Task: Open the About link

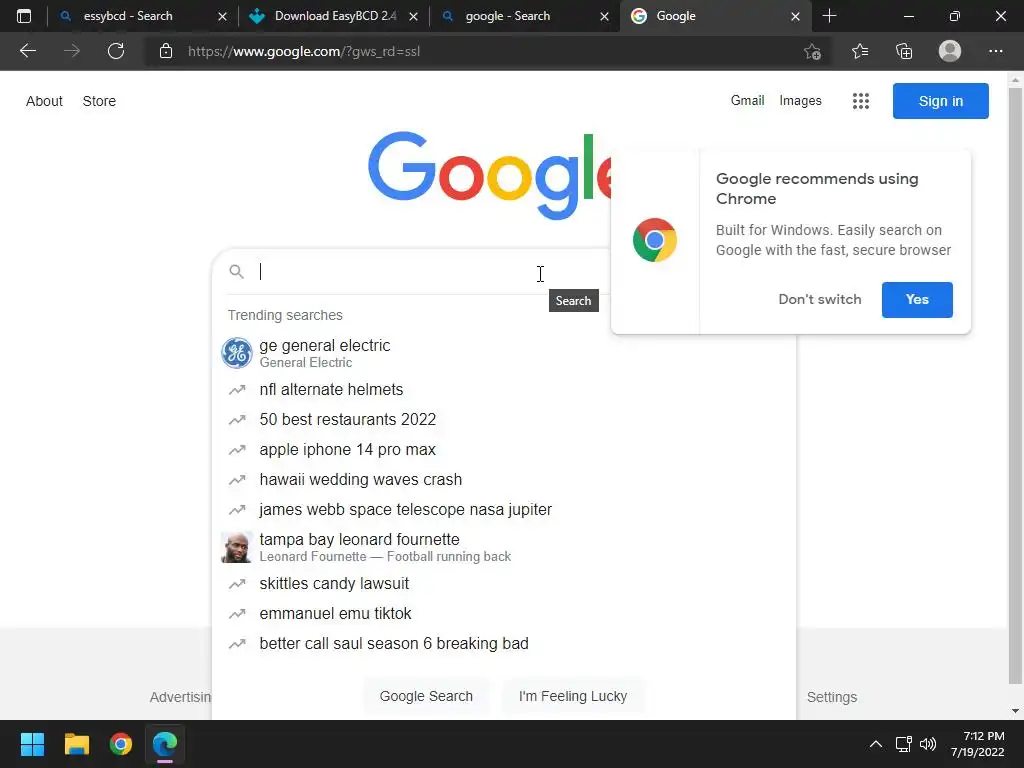Action: click(44, 101)
